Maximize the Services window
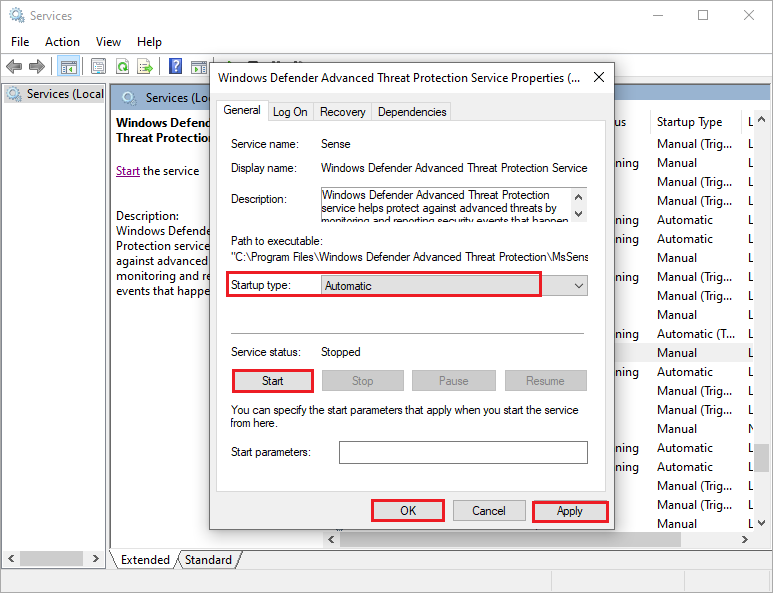773x593 pixels. coord(703,15)
